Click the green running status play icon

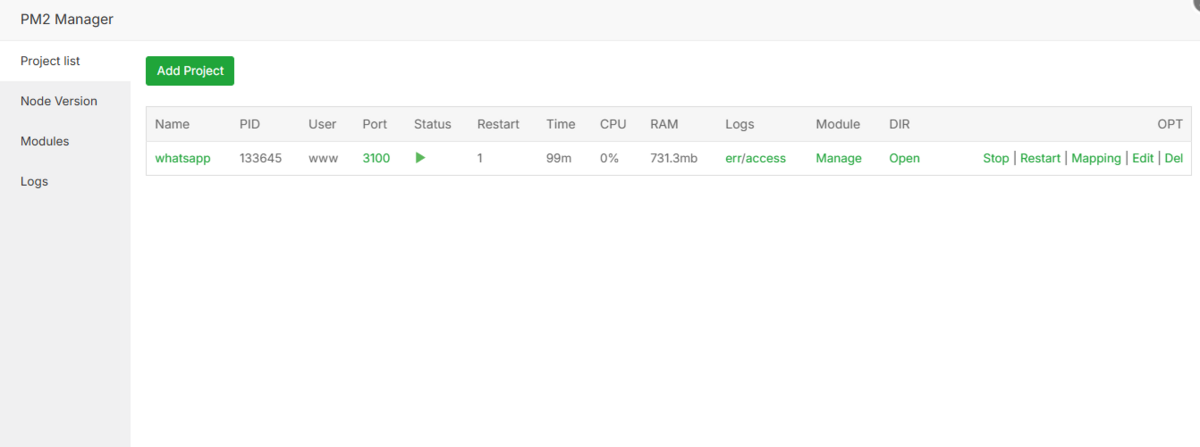[420, 158]
